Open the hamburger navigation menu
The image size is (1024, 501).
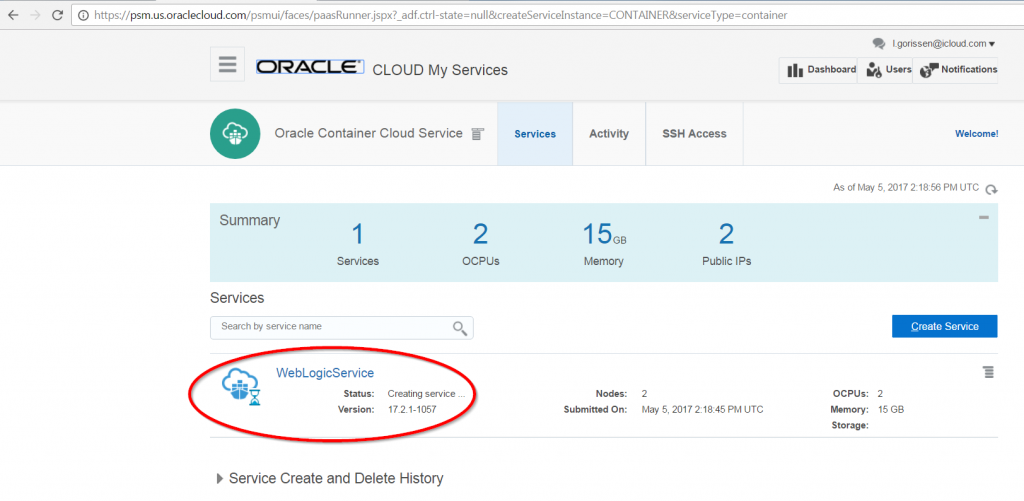(227, 65)
